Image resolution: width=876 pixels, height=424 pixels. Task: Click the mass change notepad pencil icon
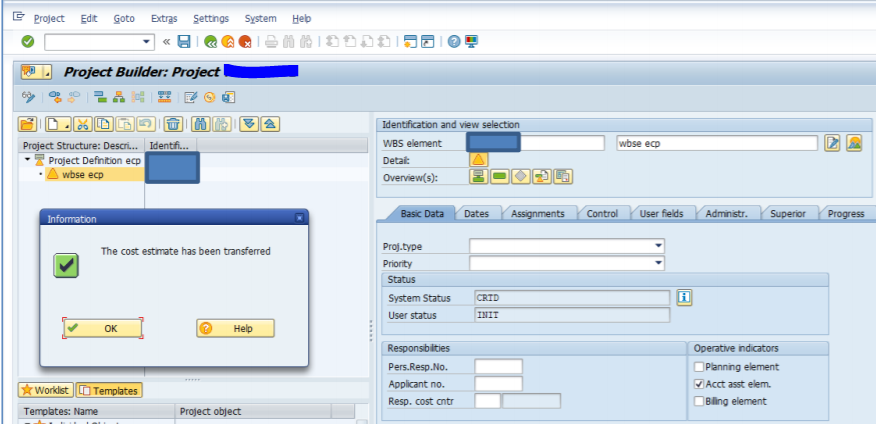191,97
